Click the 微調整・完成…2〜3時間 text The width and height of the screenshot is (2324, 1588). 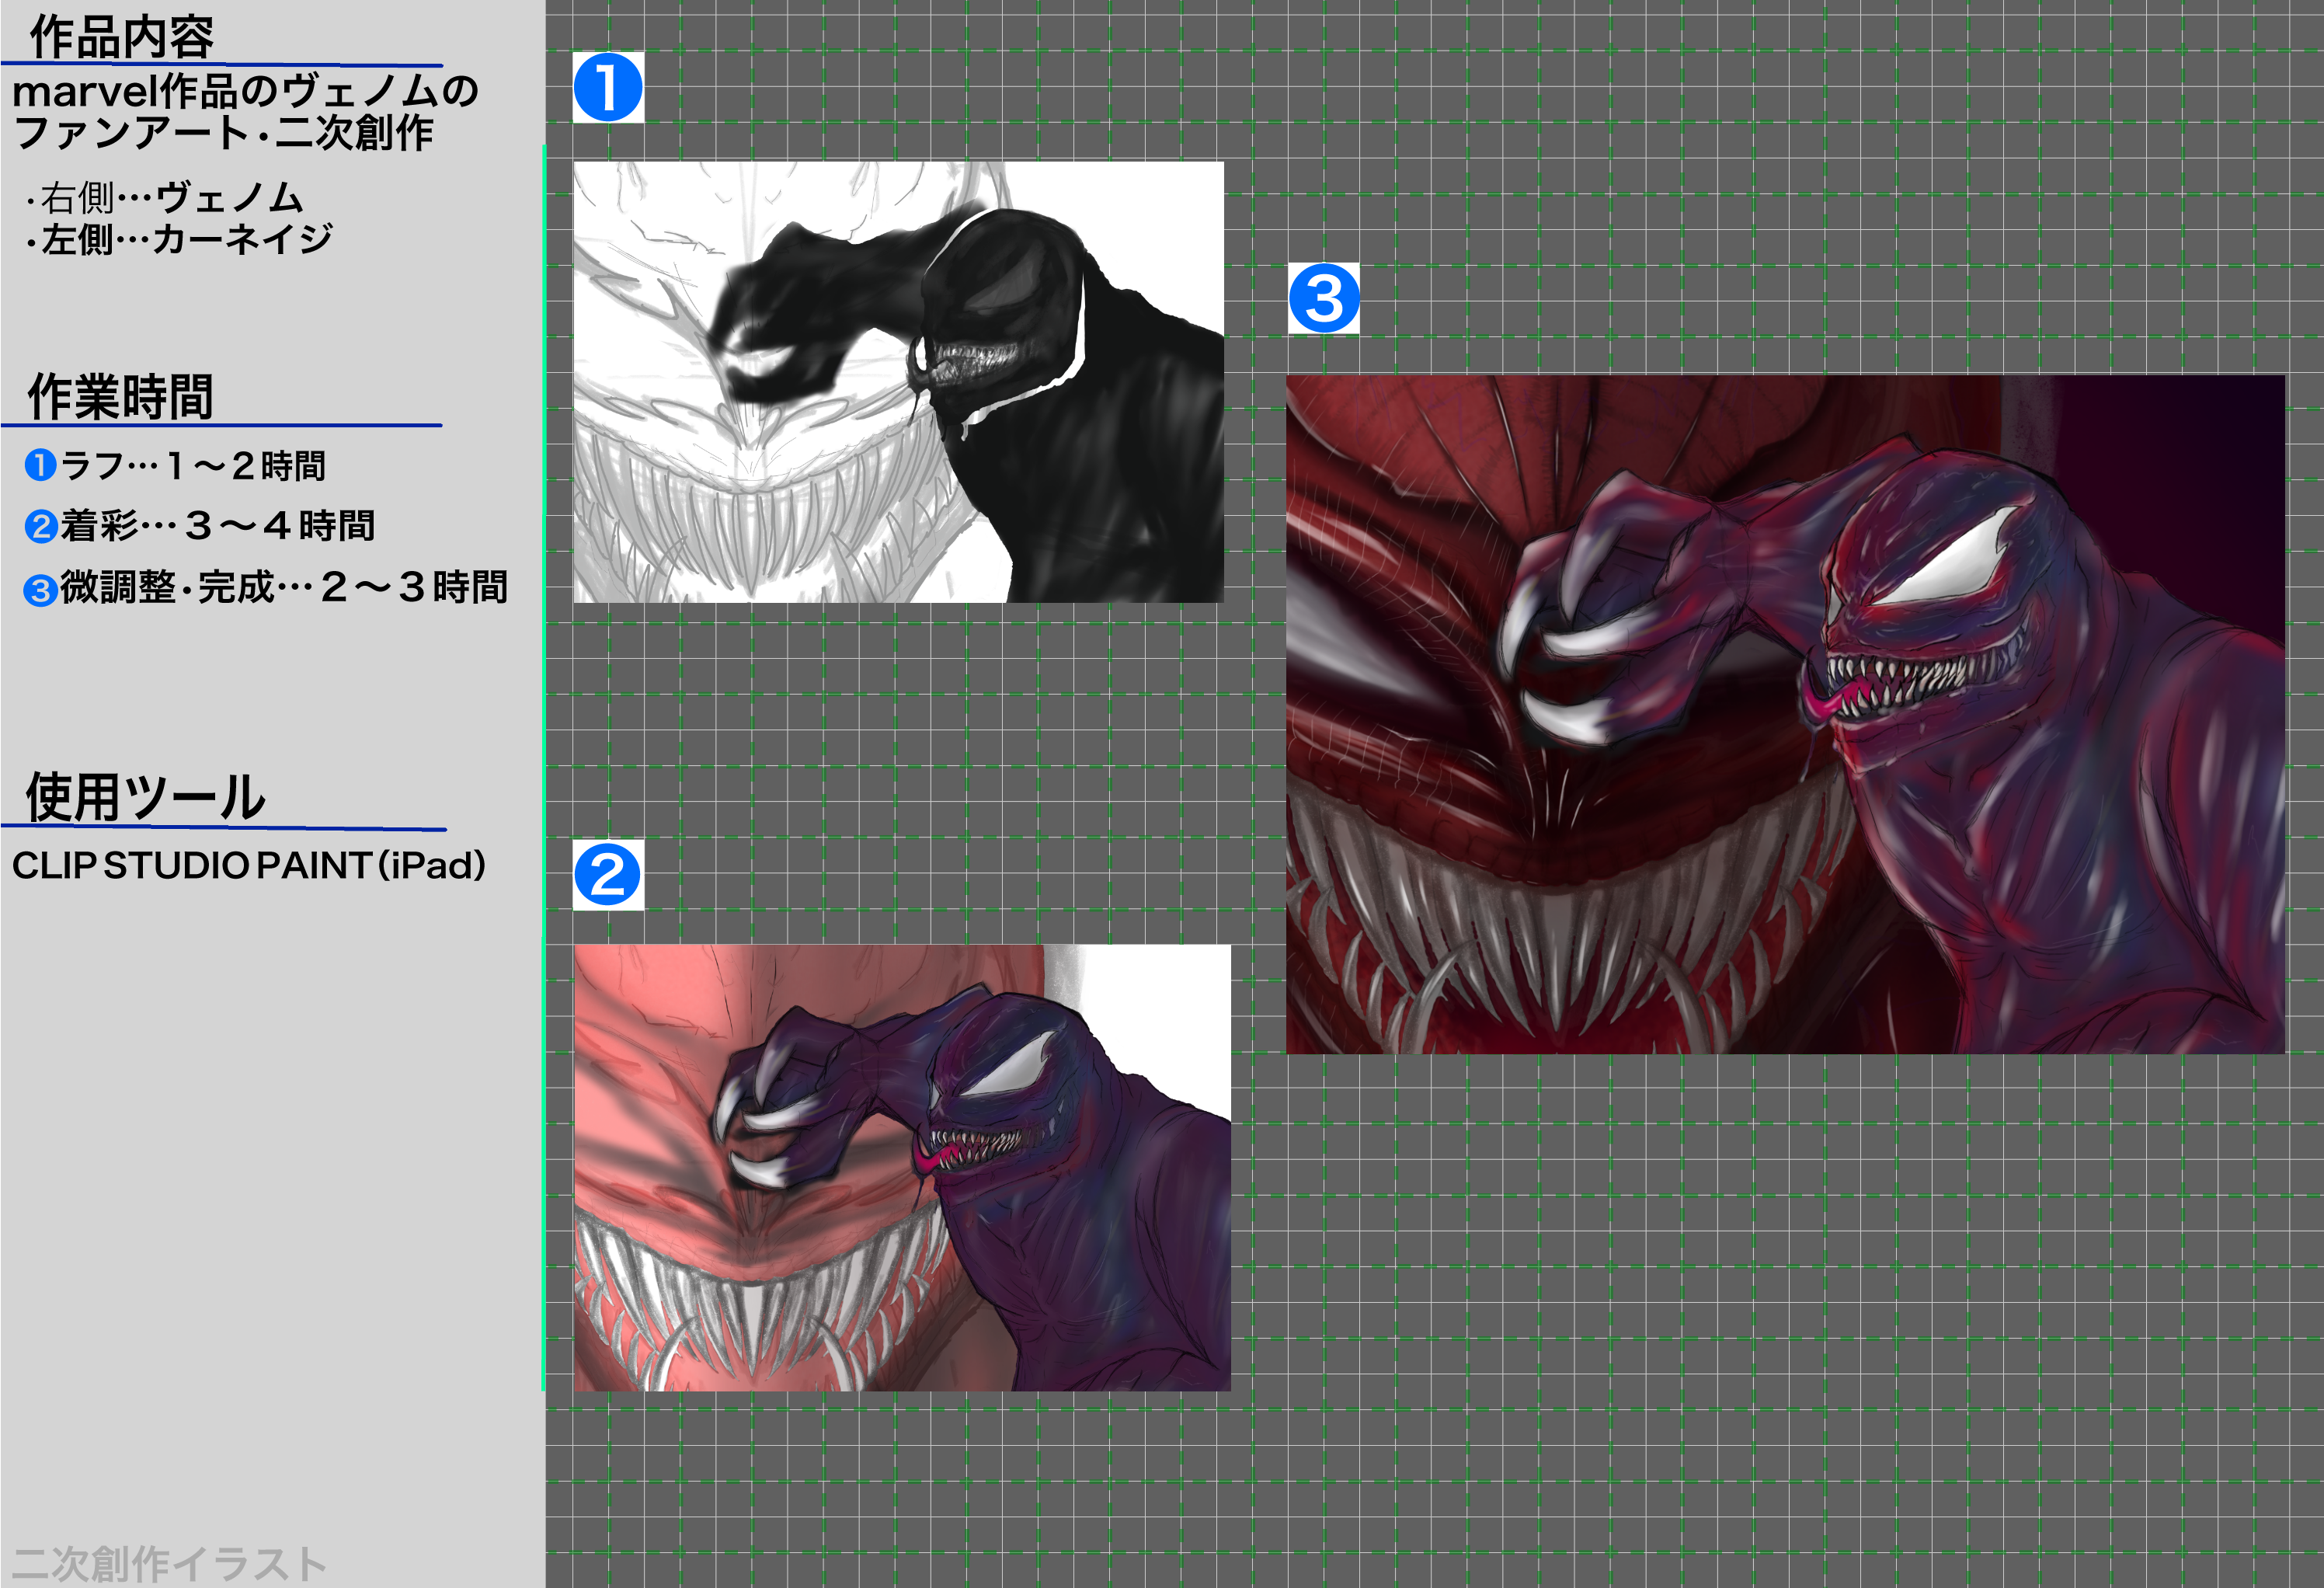(x=284, y=588)
